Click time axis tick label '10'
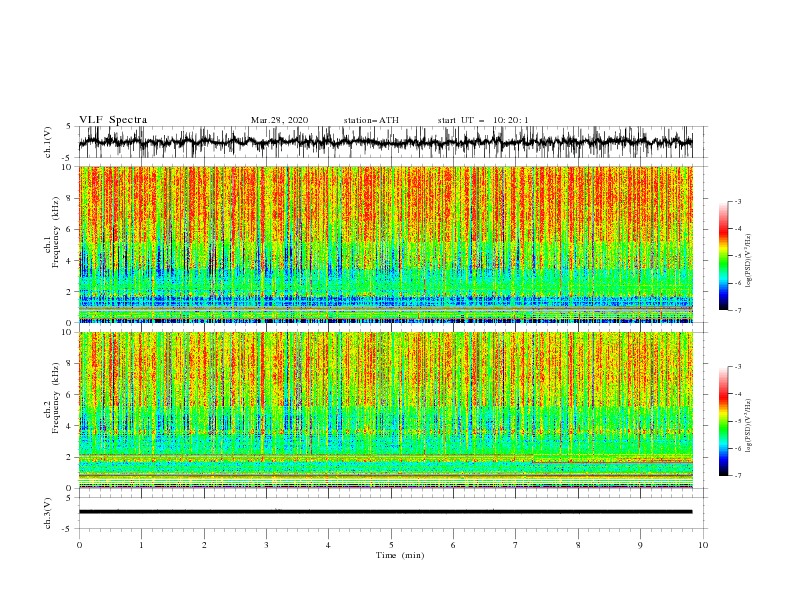792x612 pixels. 703,545
